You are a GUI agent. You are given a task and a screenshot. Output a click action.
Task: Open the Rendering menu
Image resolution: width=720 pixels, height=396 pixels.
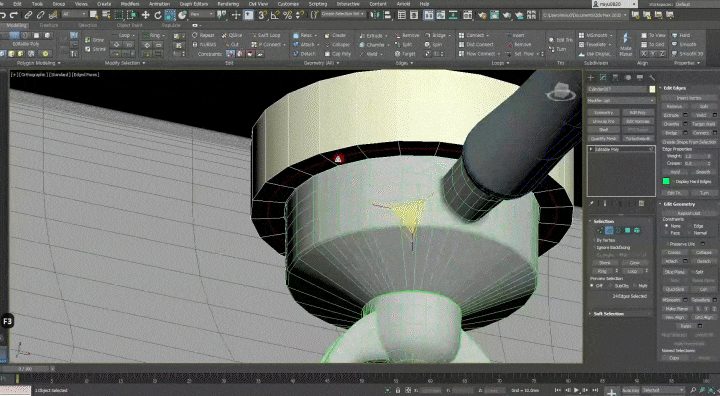pyautogui.click(x=228, y=4)
